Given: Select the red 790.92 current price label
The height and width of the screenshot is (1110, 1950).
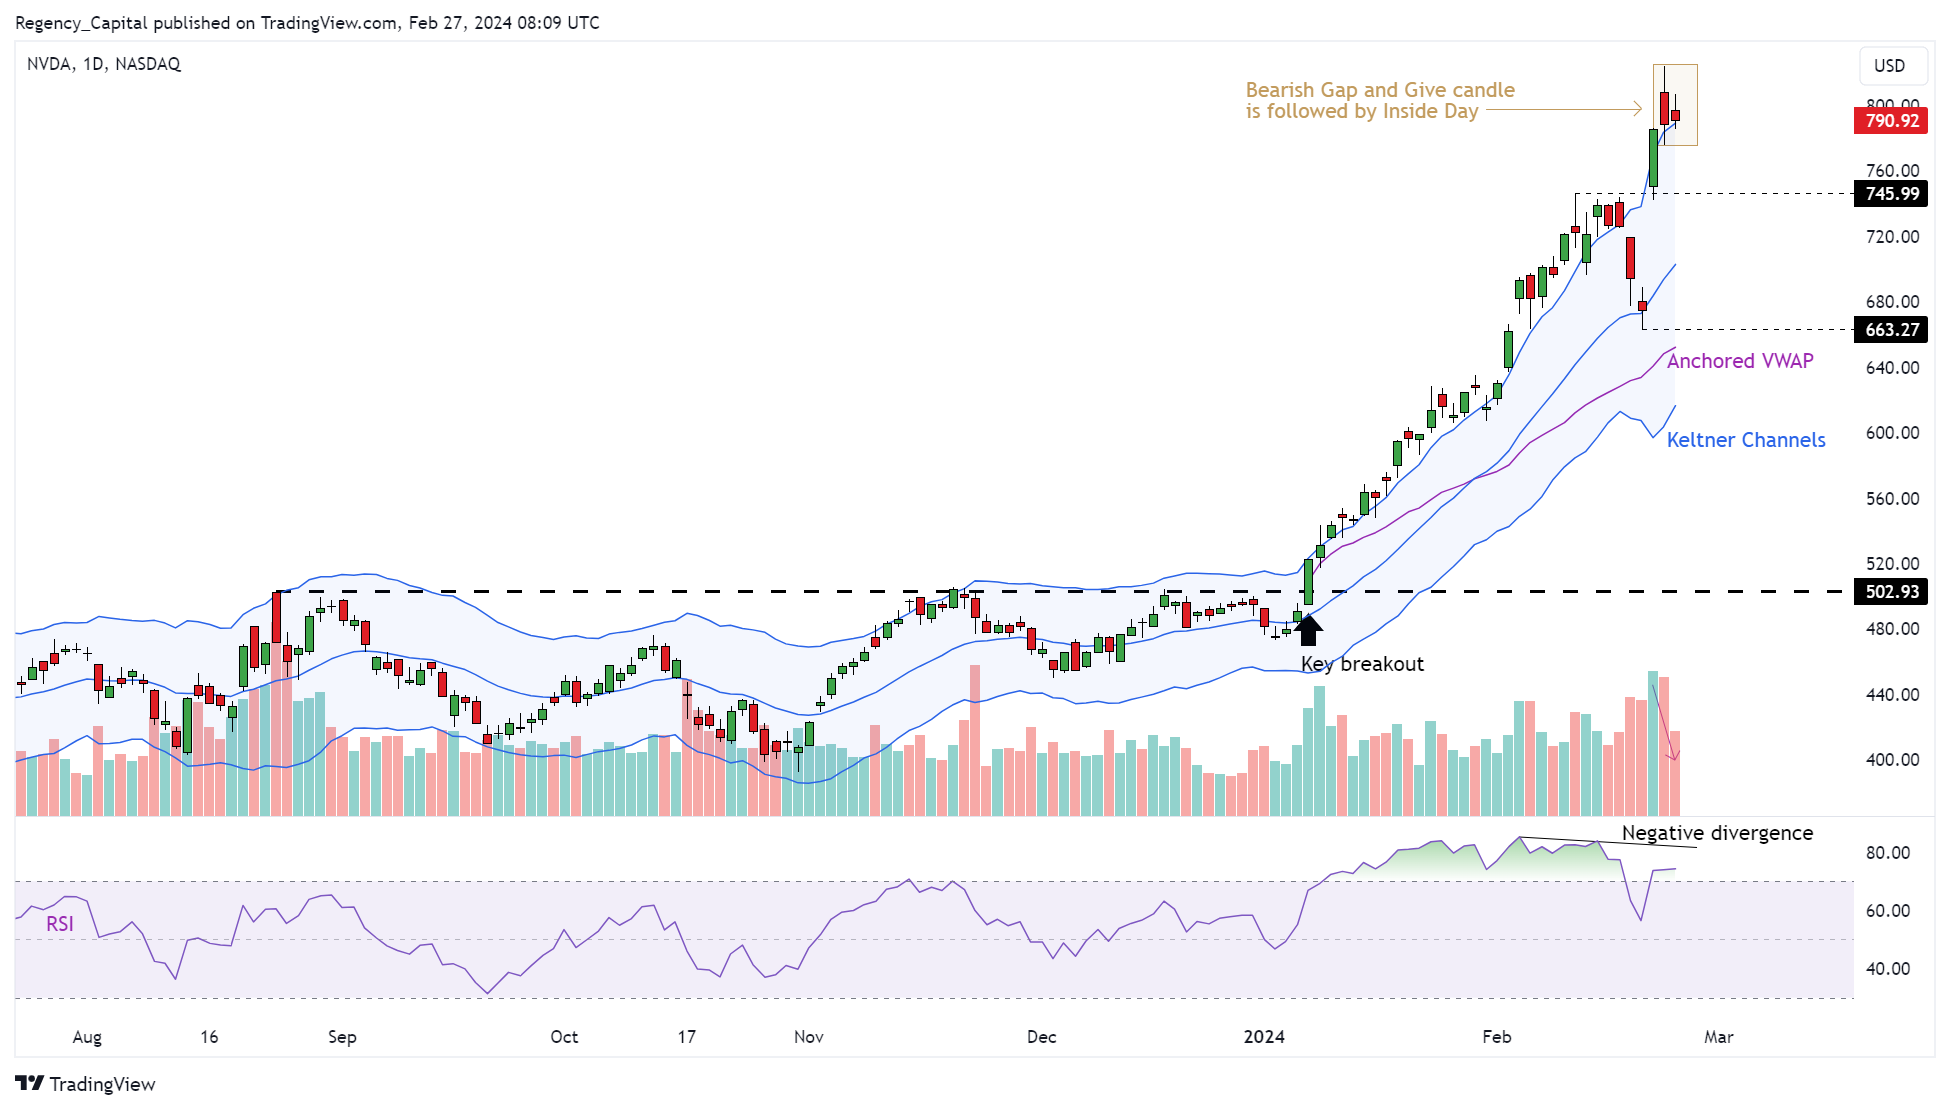Looking at the screenshot, I should pyautogui.click(x=1890, y=121).
